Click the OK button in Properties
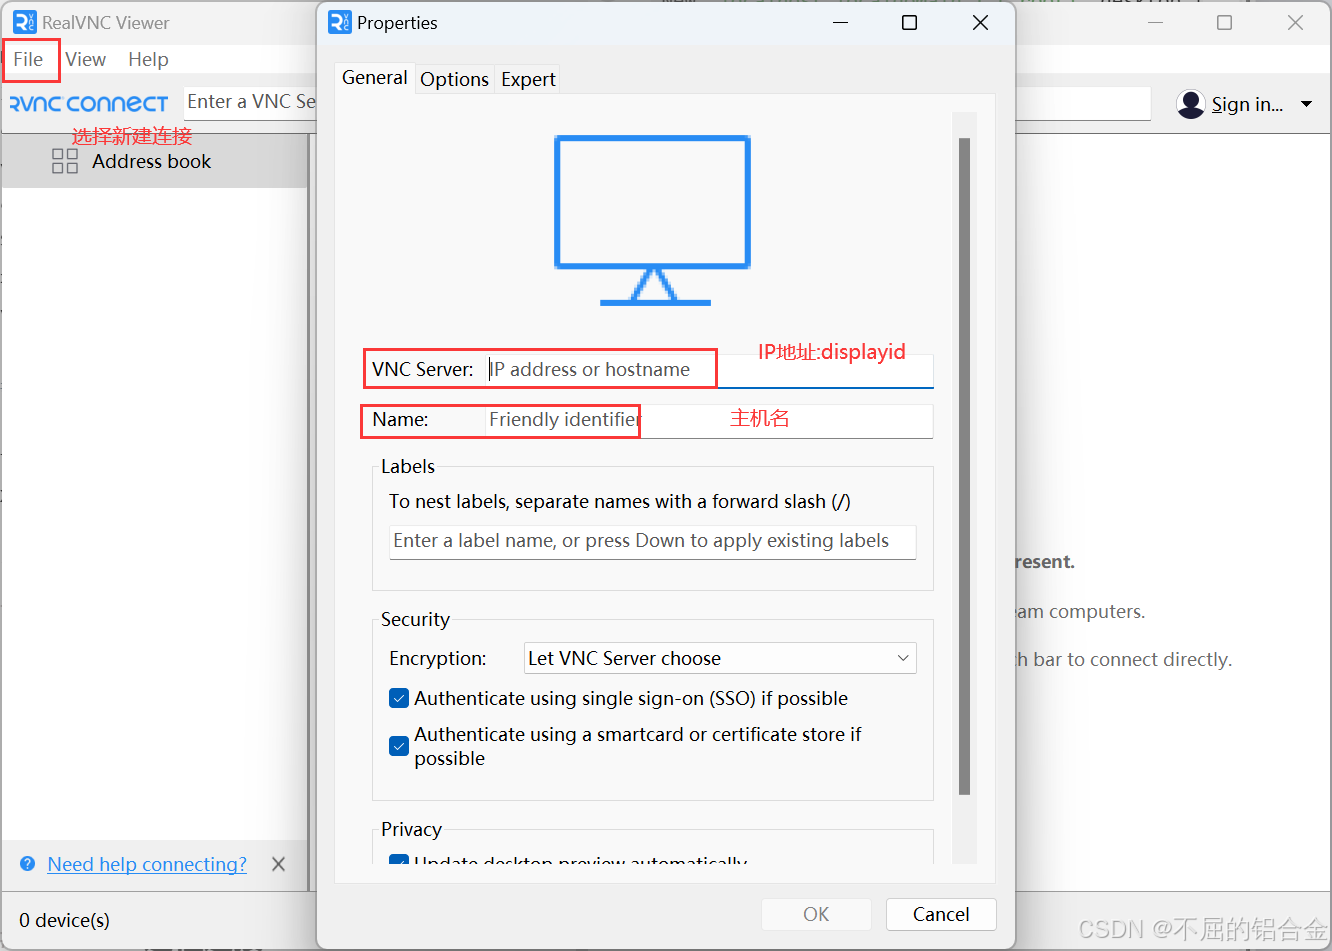1332x951 pixels. coord(816,914)
